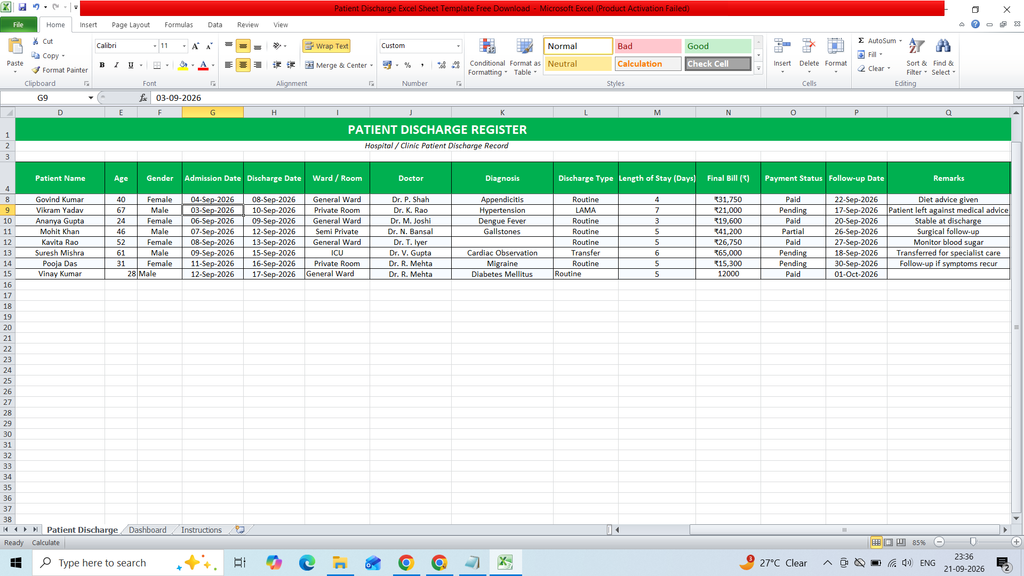The height and width of the screenshot is (576, 1024).
Task: Open the Sort & Filter dropdown
Action: (916, 56)
